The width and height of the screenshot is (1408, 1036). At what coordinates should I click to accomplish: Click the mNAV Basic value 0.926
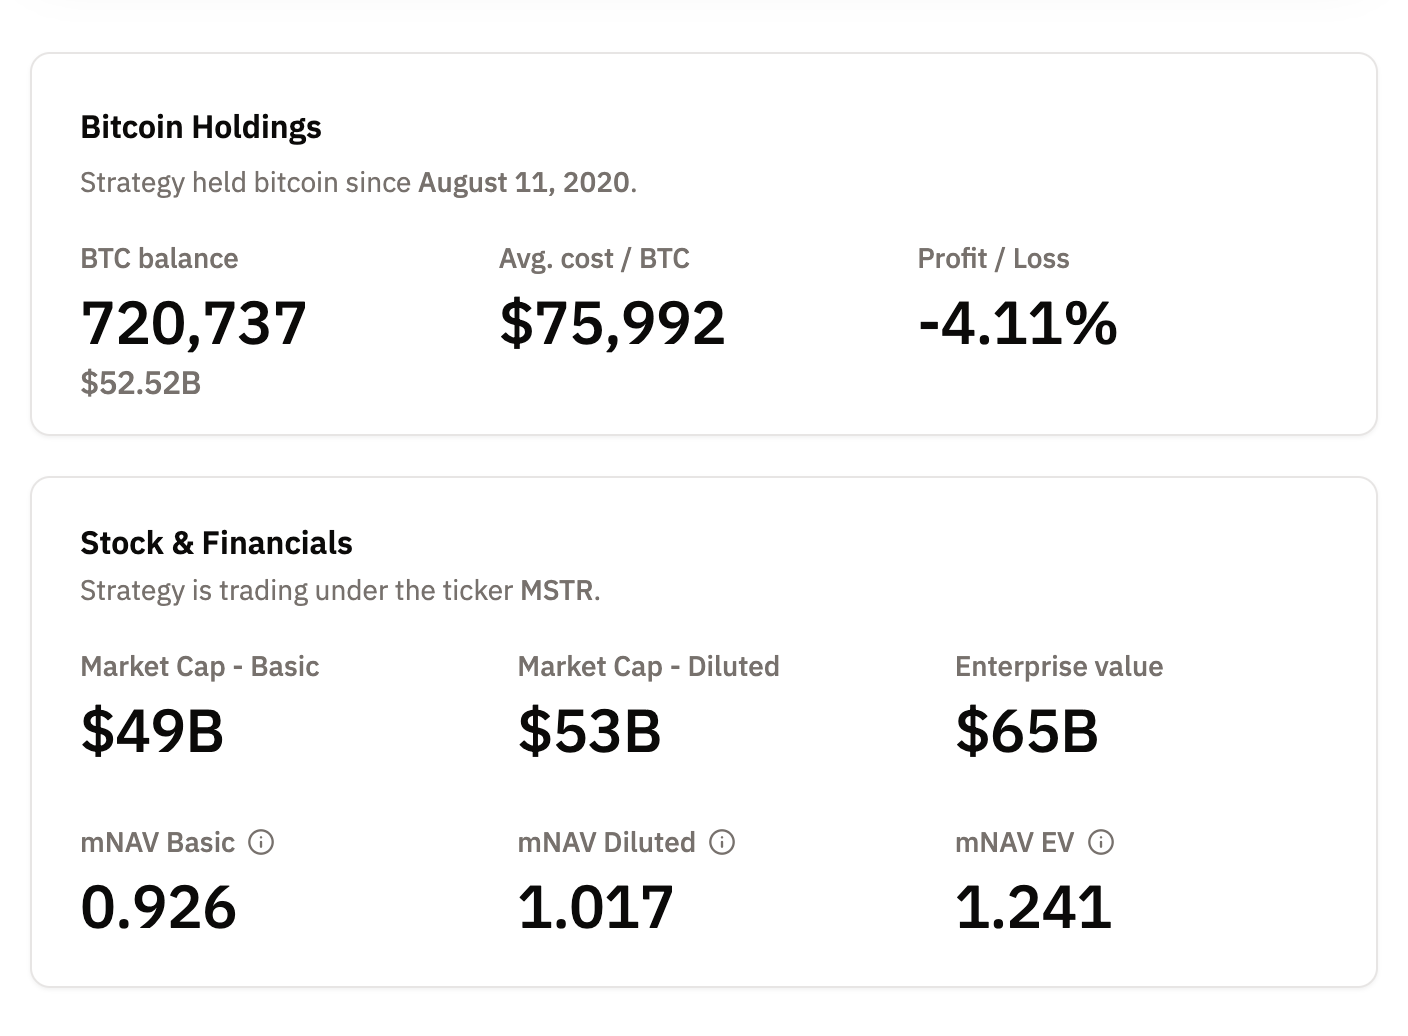(157, 906)
